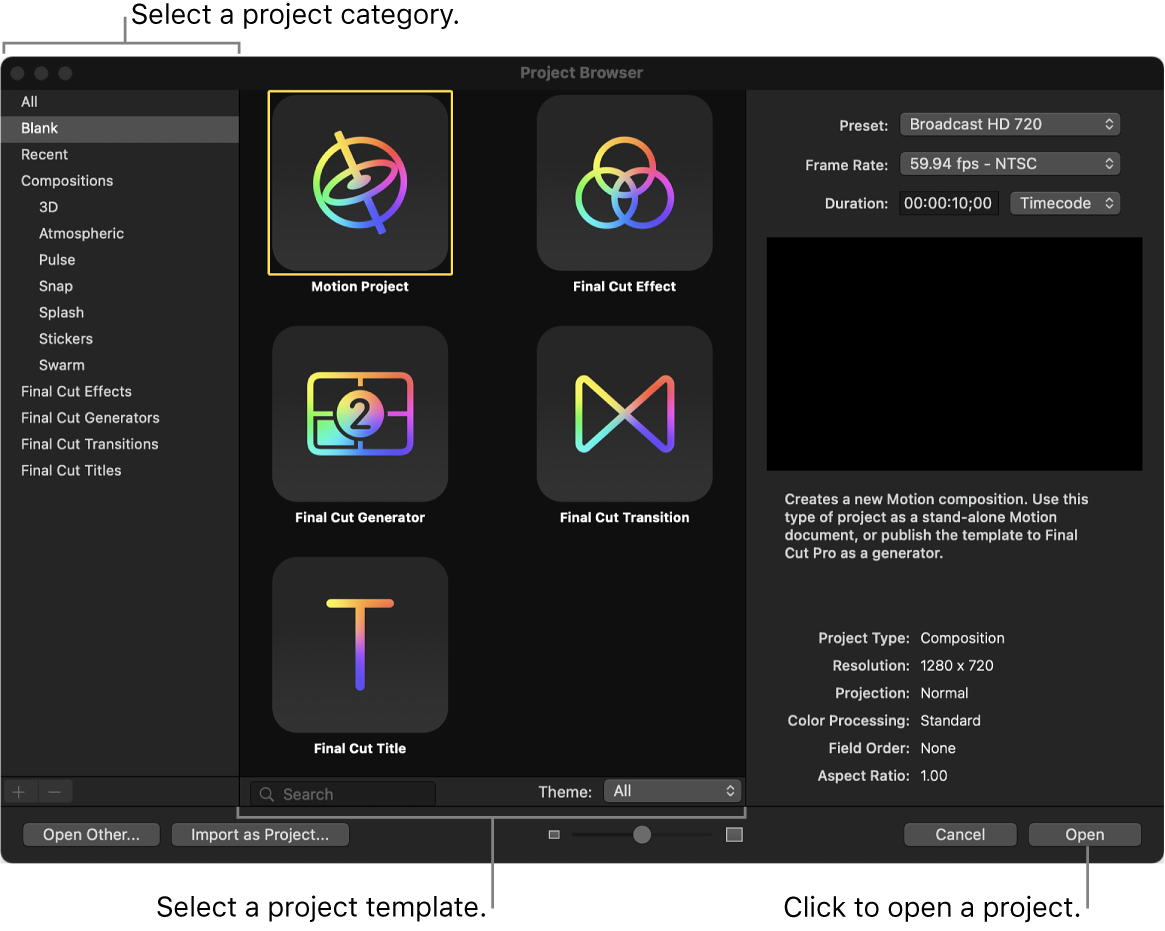Screen dimensions: 1165x931
Task: Select the Swarm composition category
Action: point(62,364)
